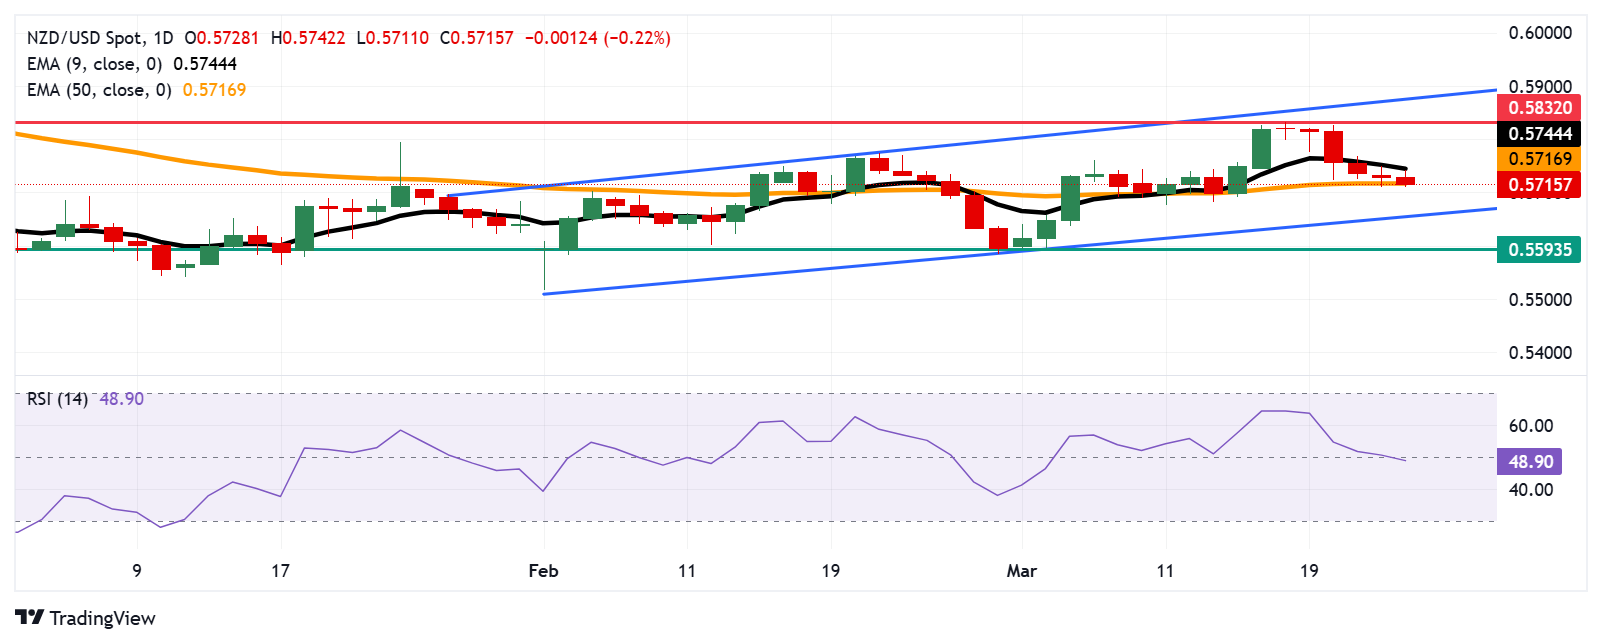Click the TradingView logo icon
This screenshot has height=644, width=1602.
point(29,618)
